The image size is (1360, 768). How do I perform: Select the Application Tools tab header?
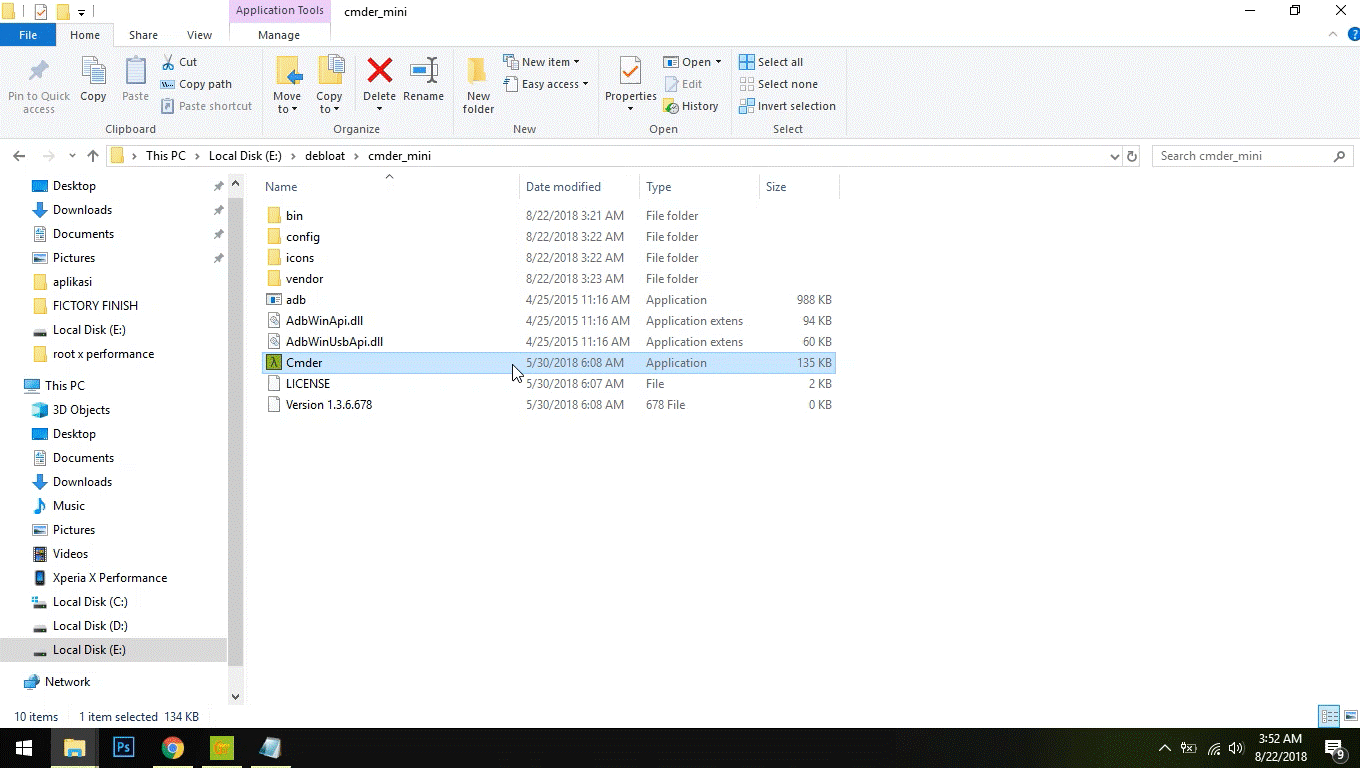click(x=280, y=11)
